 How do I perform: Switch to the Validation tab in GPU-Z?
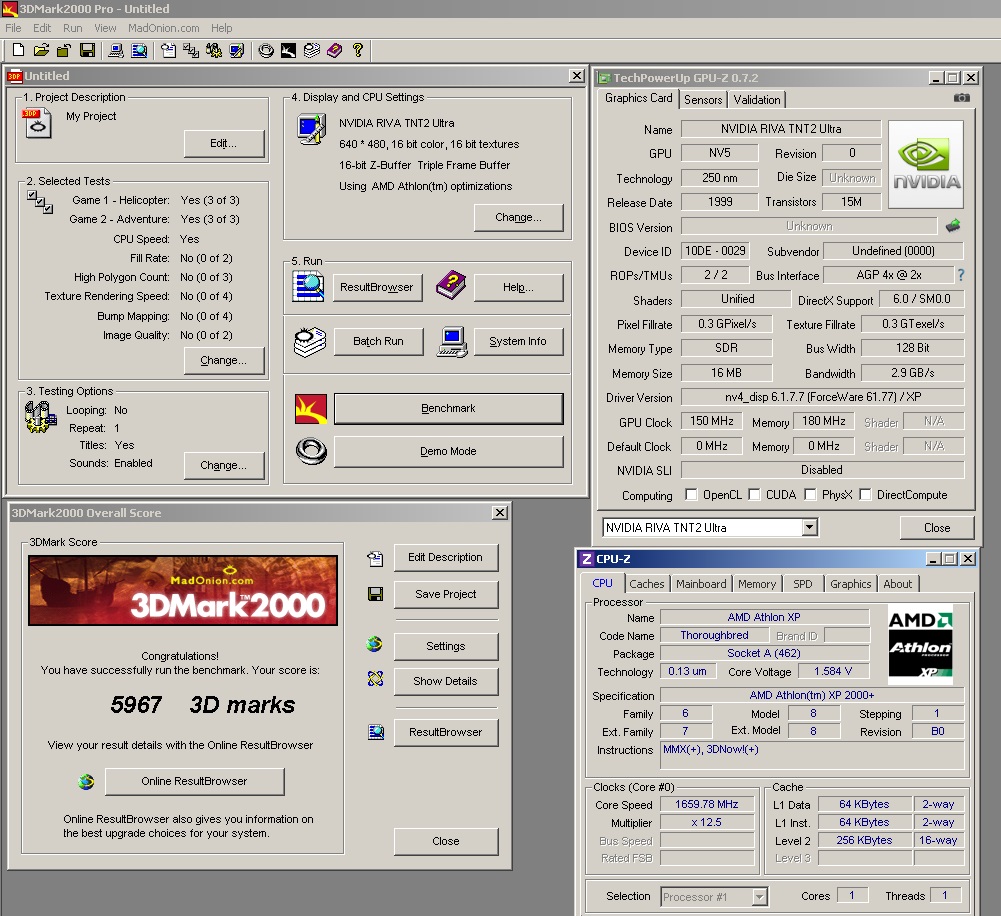[x=756, y=100]
